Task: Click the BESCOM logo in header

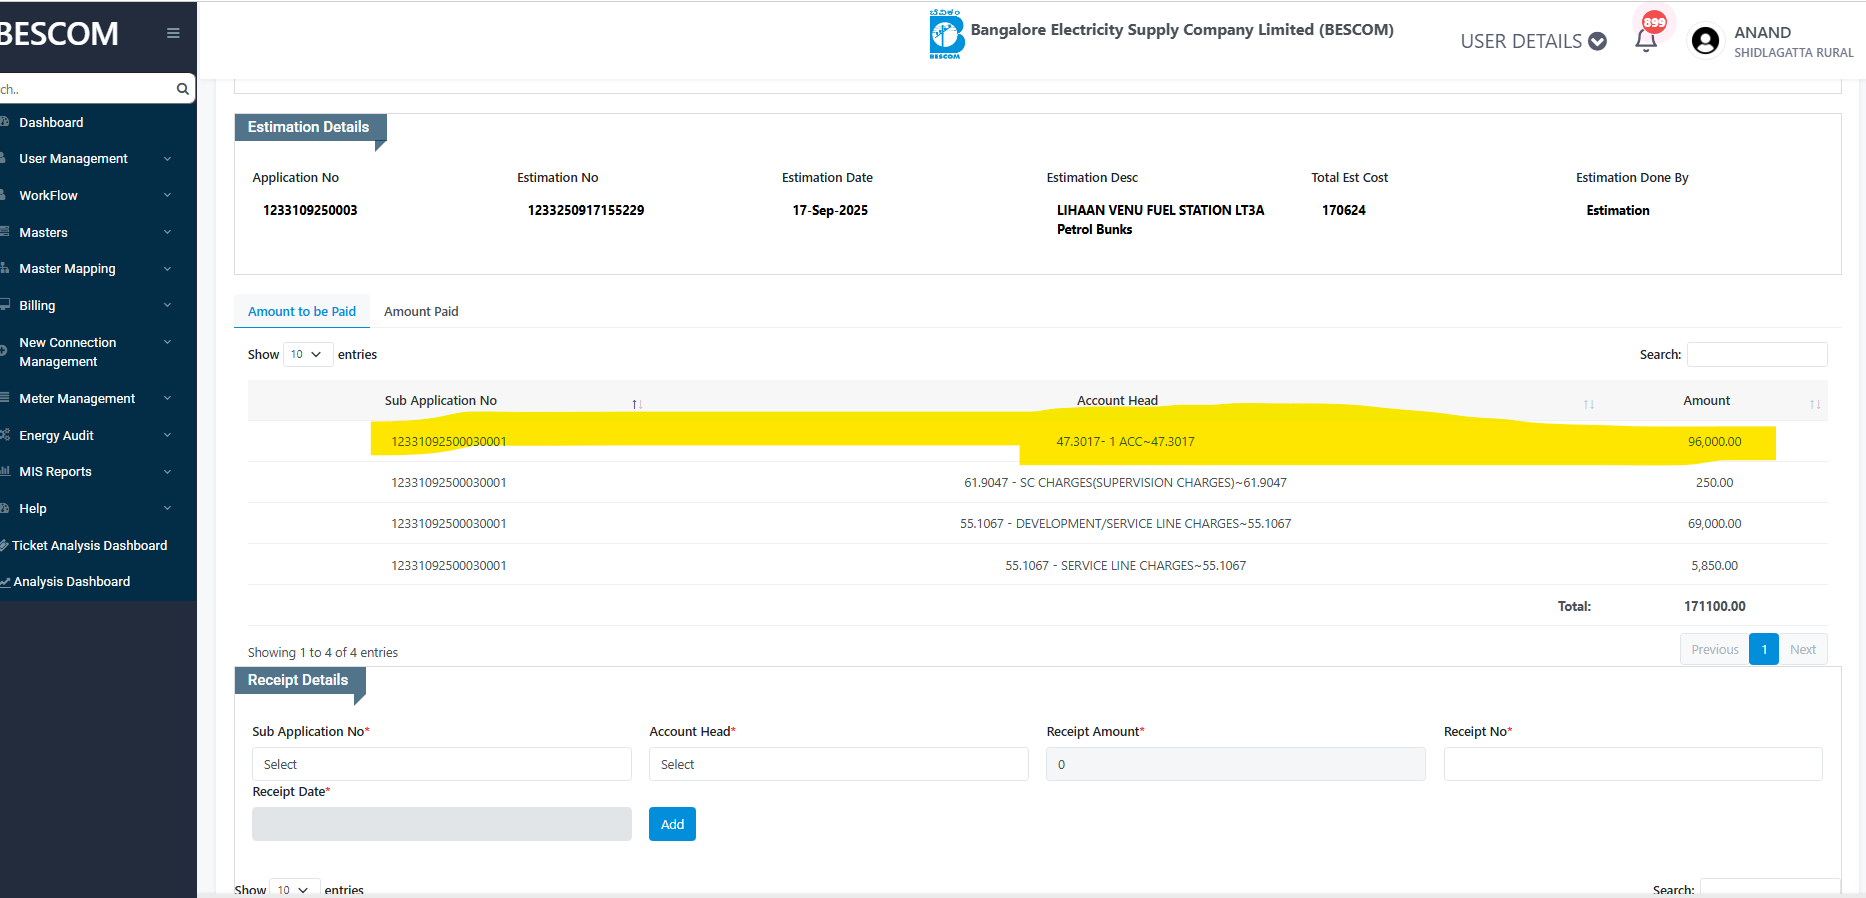Action: 946,35
